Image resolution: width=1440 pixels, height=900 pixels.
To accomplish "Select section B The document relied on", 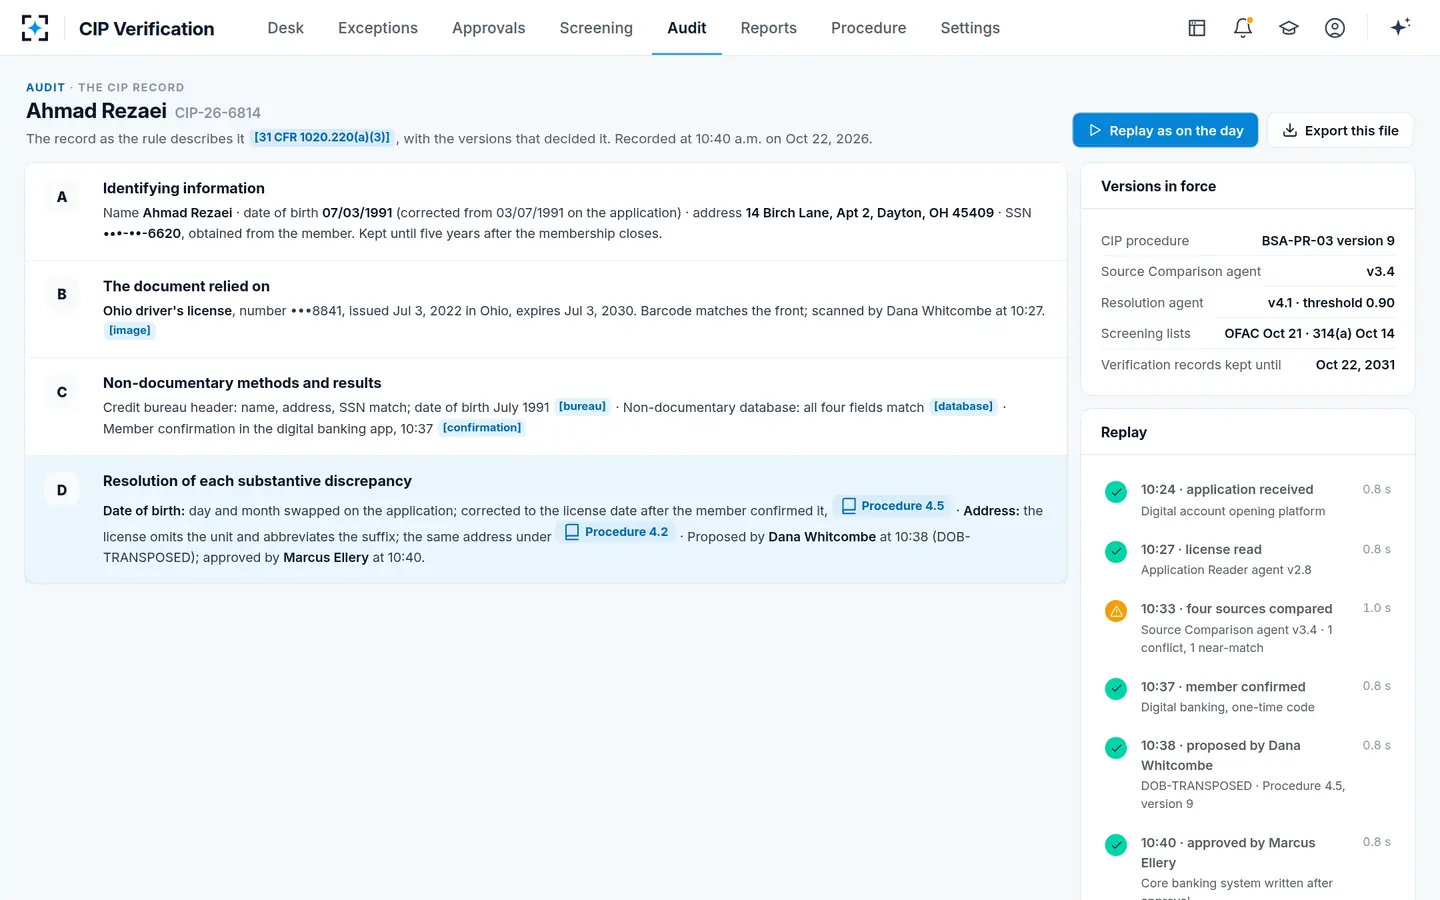I will (x=546, y=309).
